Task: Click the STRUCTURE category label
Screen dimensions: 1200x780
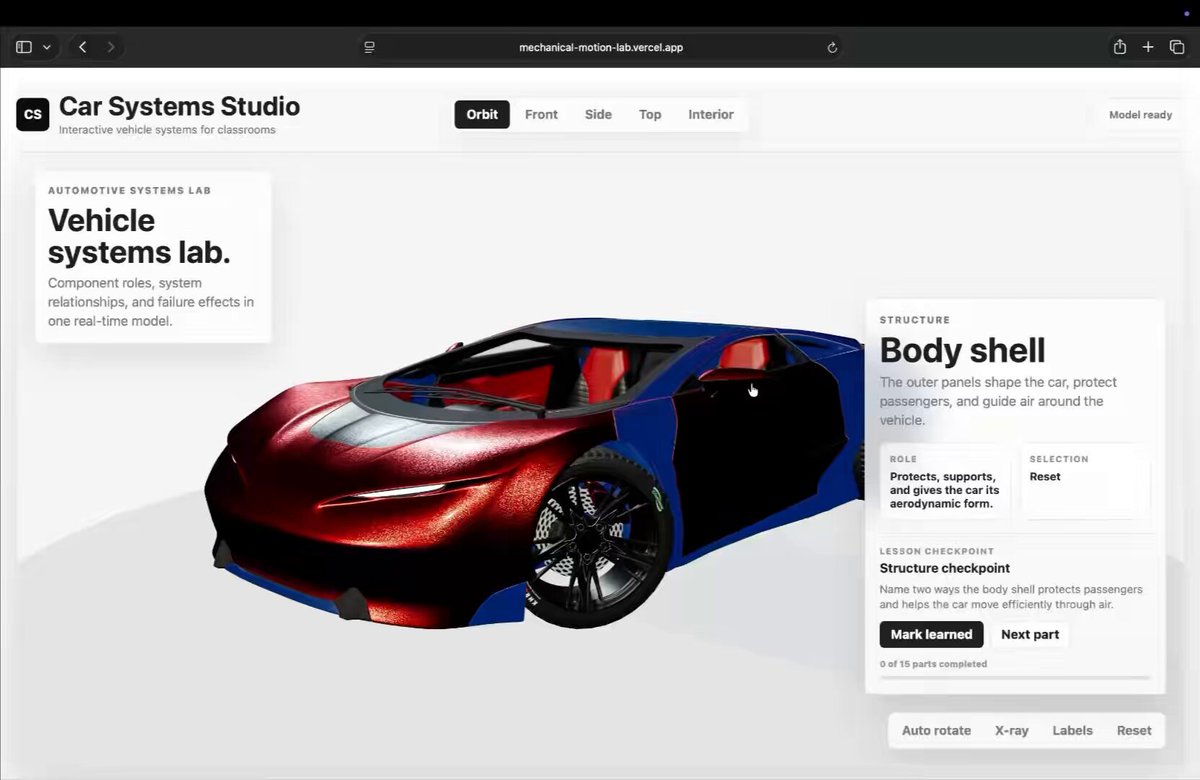Action: click(x=915, y=320)
